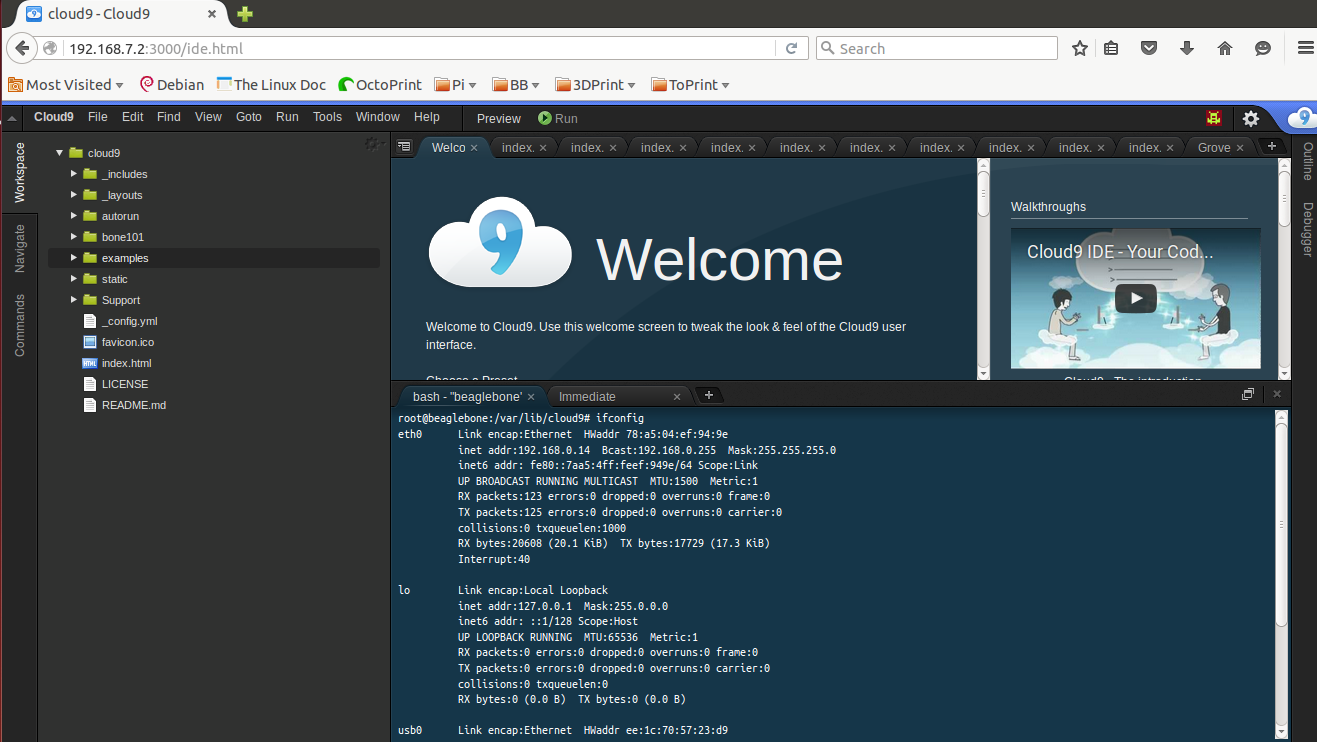Open the Debugger panel on right
The width and height of the screenshot is (1317, 742).
click(x=1307, y=229)
